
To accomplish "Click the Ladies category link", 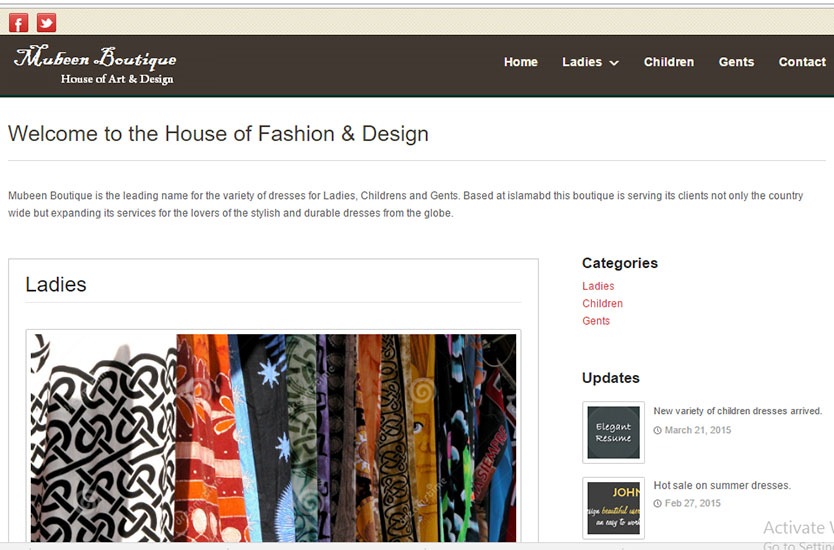I will point(598,286).
